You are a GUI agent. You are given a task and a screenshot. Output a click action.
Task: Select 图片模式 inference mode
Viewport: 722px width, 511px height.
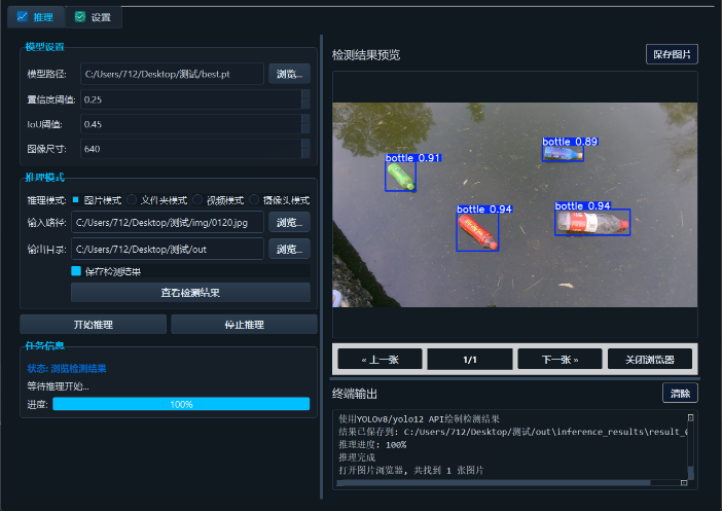click(97, 200)
